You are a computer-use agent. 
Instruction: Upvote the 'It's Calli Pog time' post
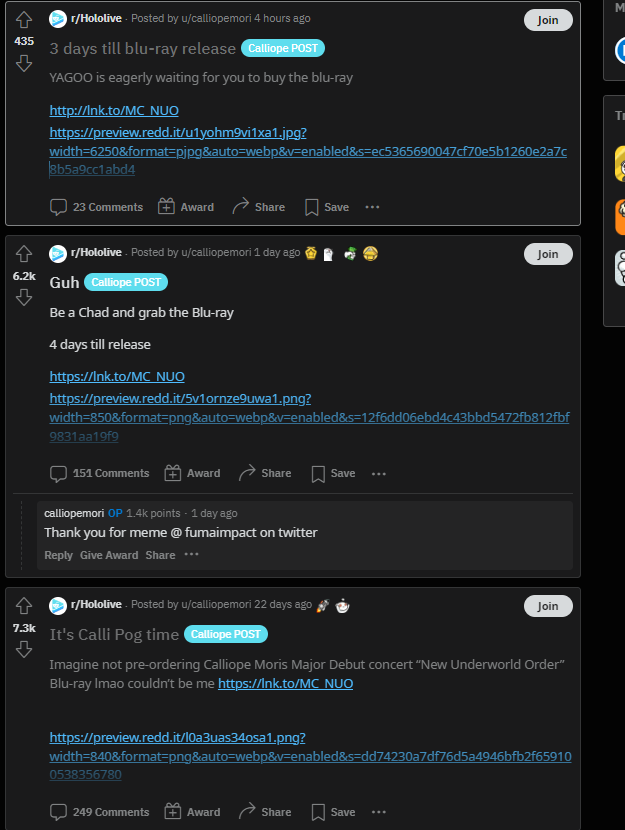[x=24, y=606]
